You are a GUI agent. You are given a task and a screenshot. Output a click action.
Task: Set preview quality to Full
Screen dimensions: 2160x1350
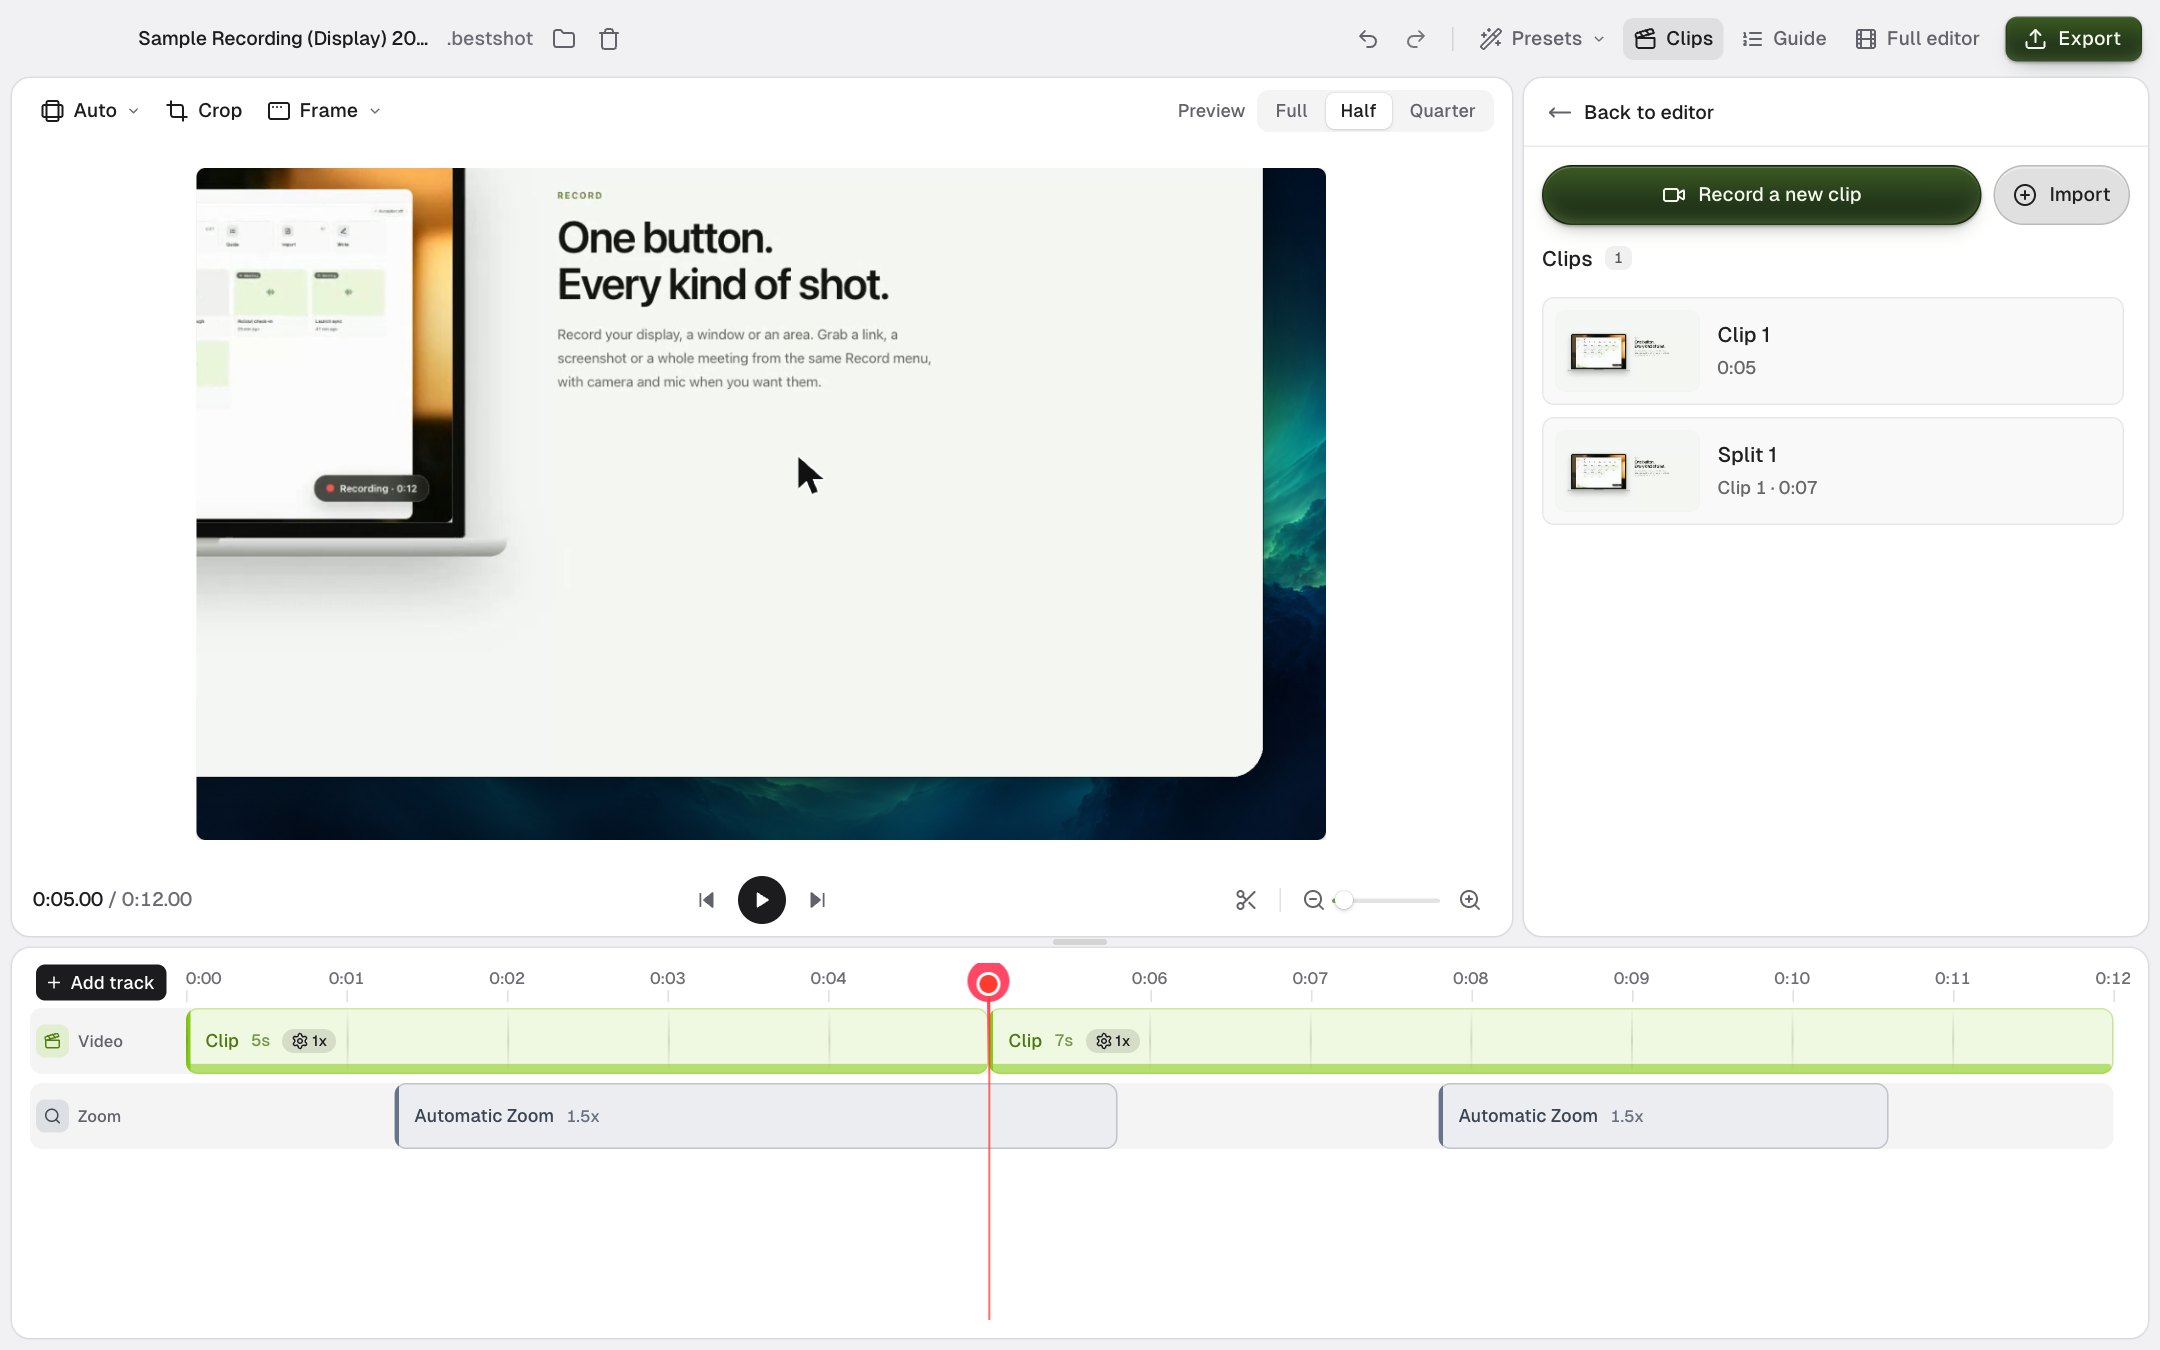click(1291, 111)
